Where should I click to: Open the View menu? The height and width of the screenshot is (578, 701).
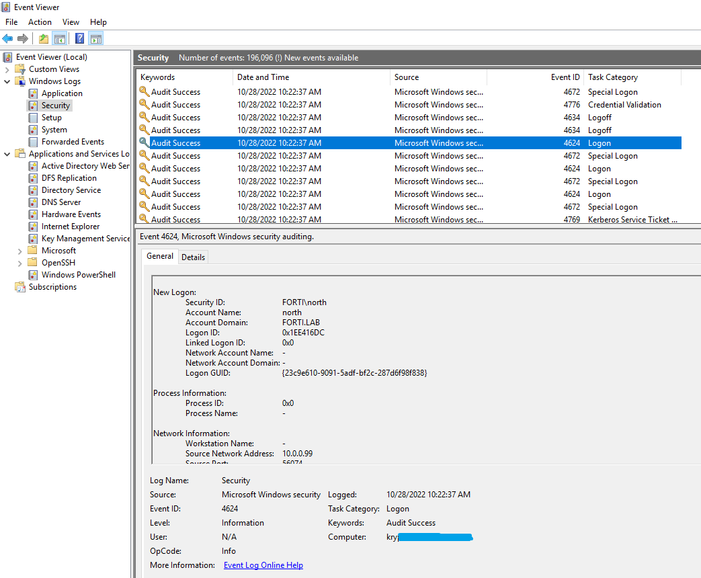coord(71,22)
